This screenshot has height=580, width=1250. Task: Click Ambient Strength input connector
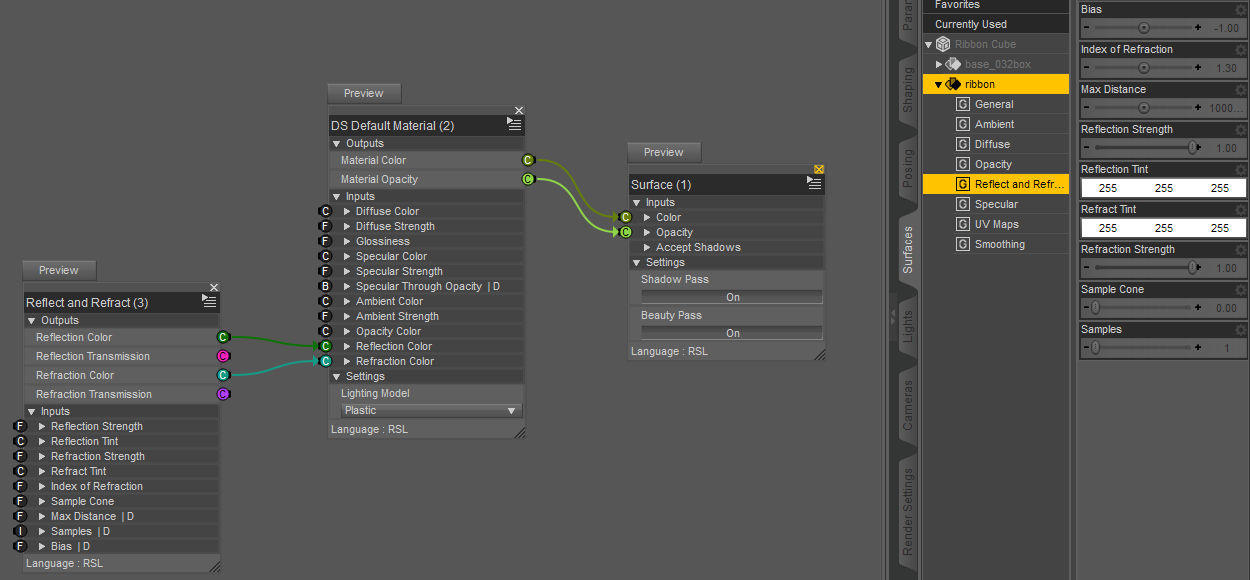tap(325, 317)
